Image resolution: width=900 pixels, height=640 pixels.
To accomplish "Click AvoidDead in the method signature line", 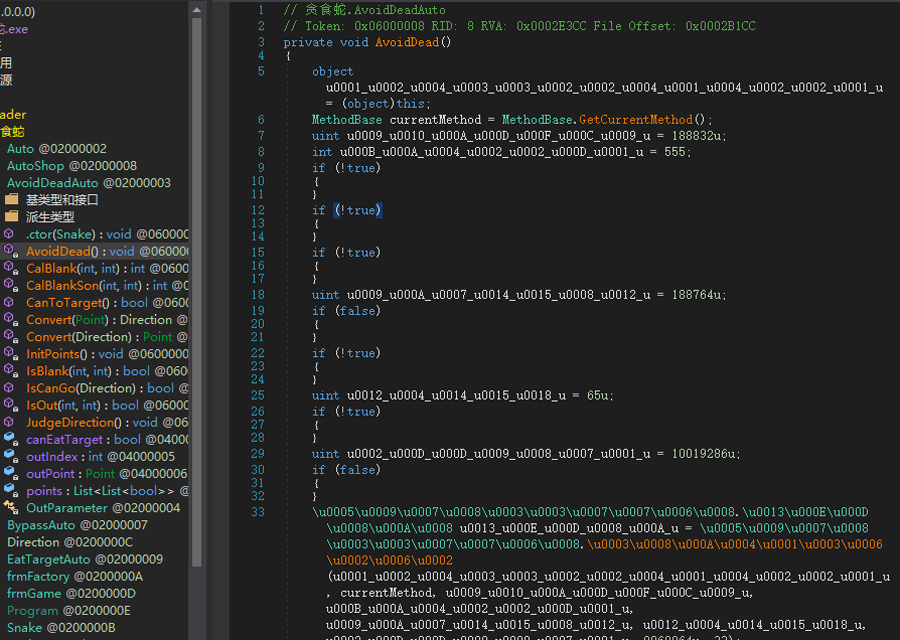I will tap(407, 42).
